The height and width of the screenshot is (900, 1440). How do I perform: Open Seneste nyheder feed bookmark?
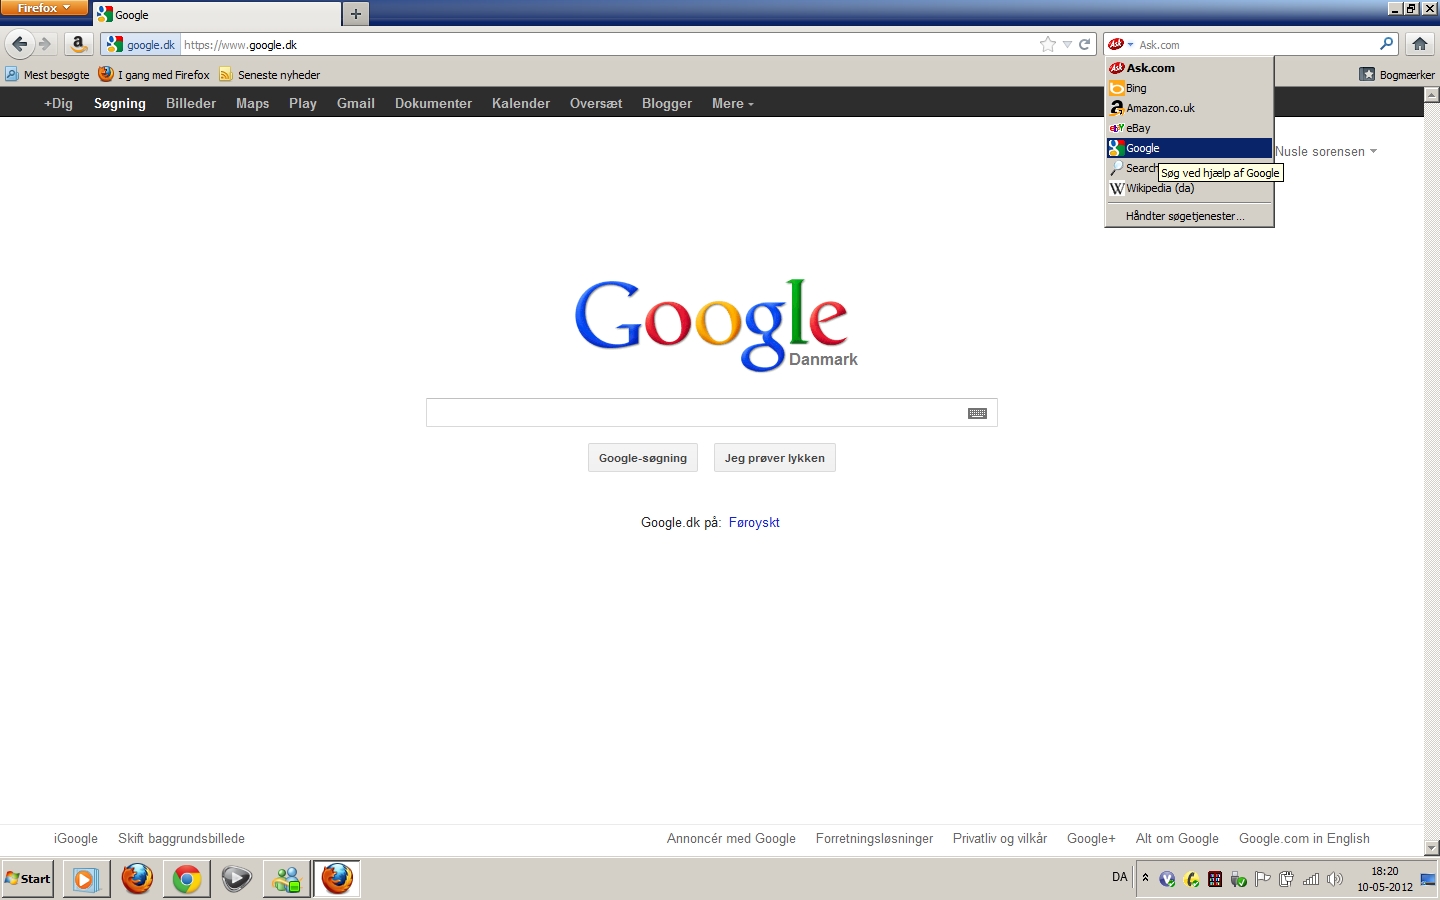tap(270, 75)
